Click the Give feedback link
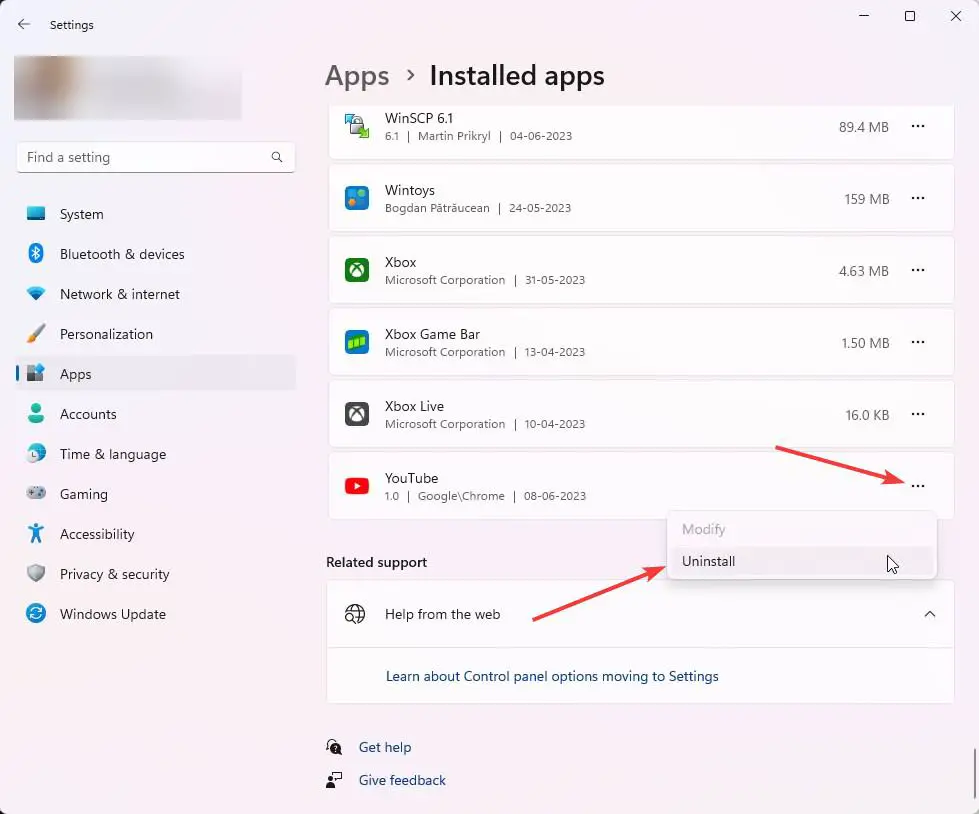979x814 pixels. 401,780
